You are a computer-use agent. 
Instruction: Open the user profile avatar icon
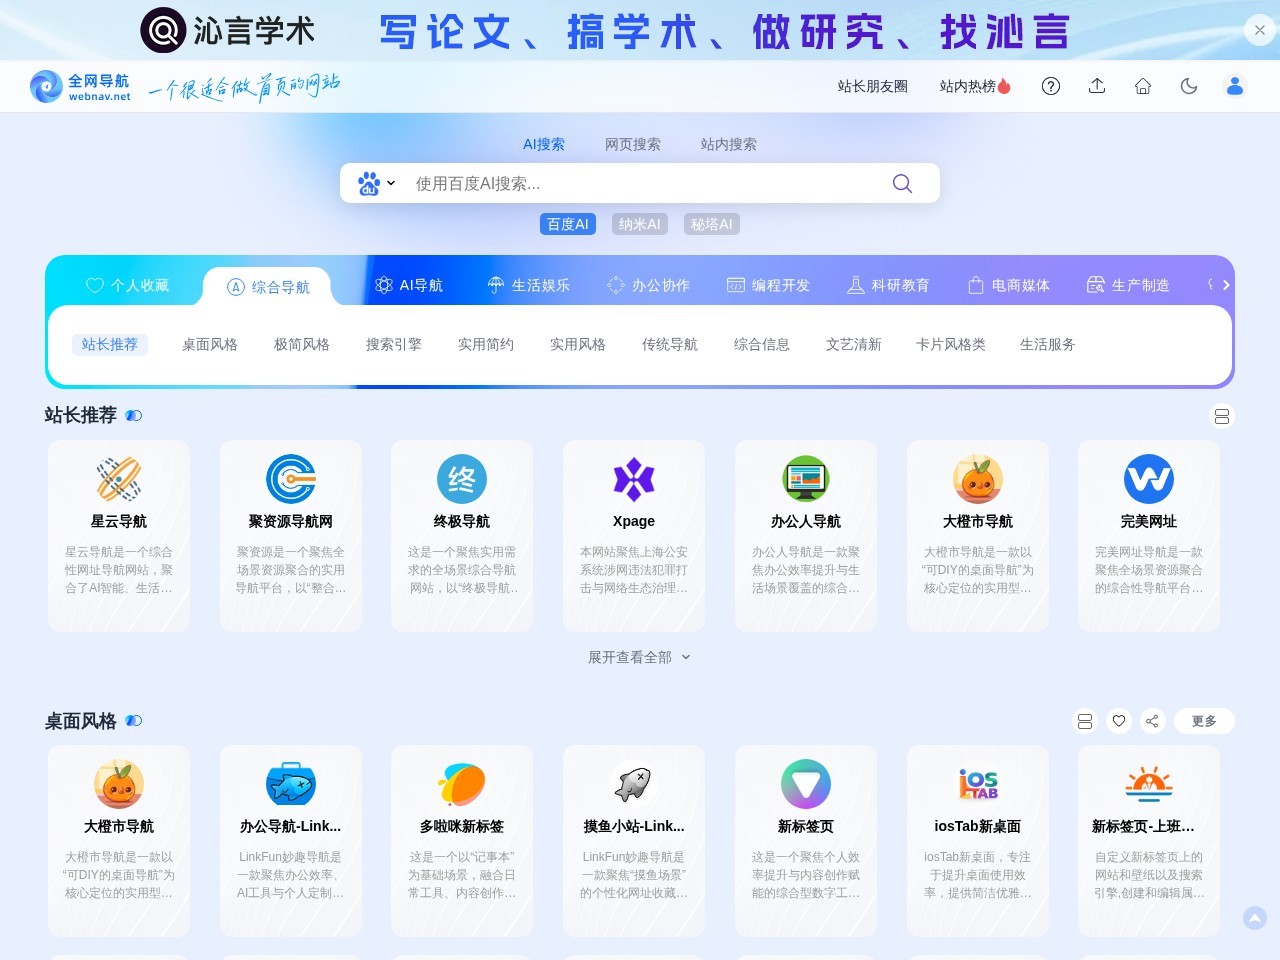(x=1235, y=86)
